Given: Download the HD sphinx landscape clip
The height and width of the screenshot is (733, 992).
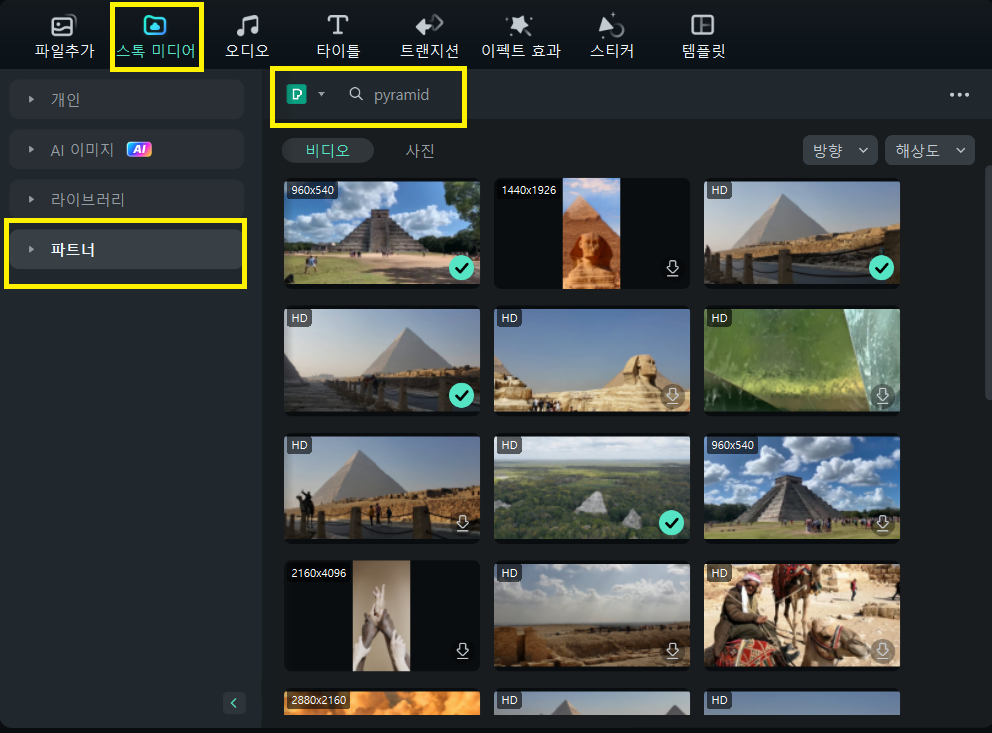Looking at the screenshot, I should (673, 396).
